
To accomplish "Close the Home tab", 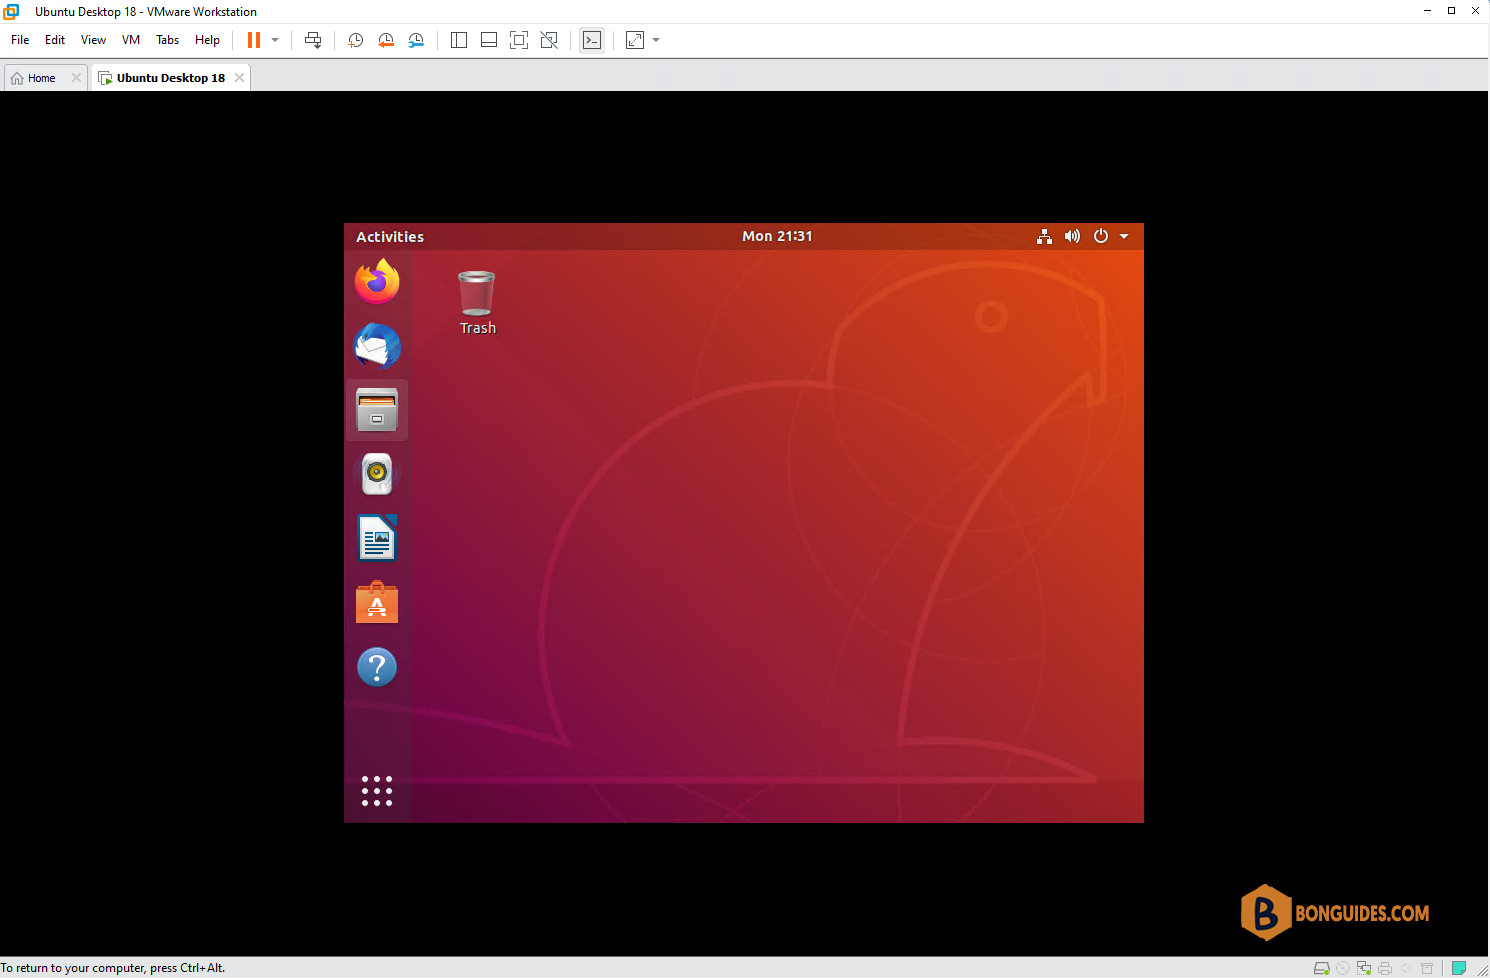I will (x=76, y=78).
